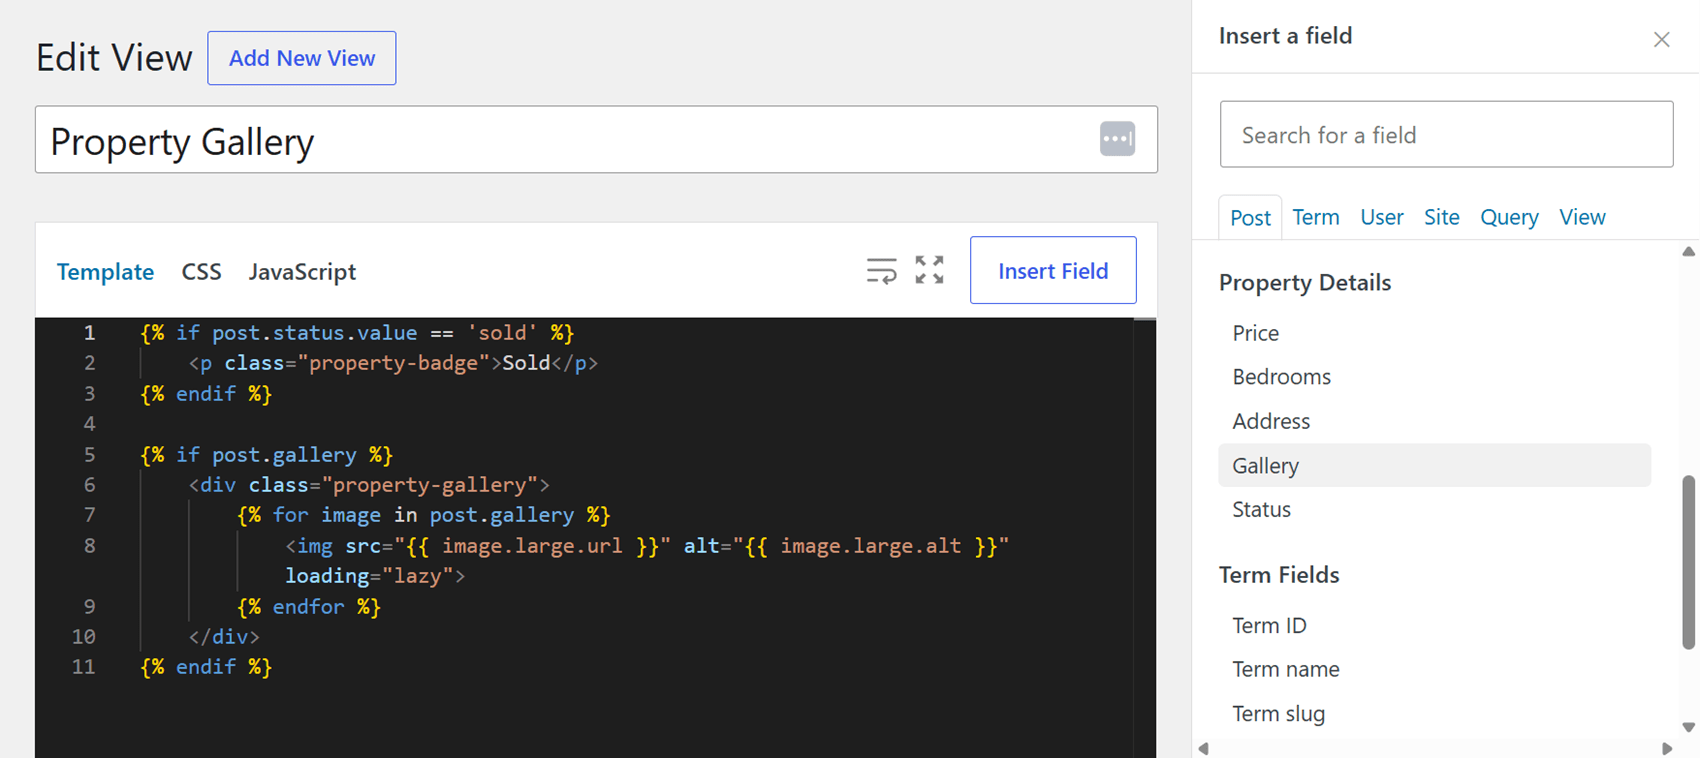Place cursor on code line 1 'sold' condition

[358, 333]
